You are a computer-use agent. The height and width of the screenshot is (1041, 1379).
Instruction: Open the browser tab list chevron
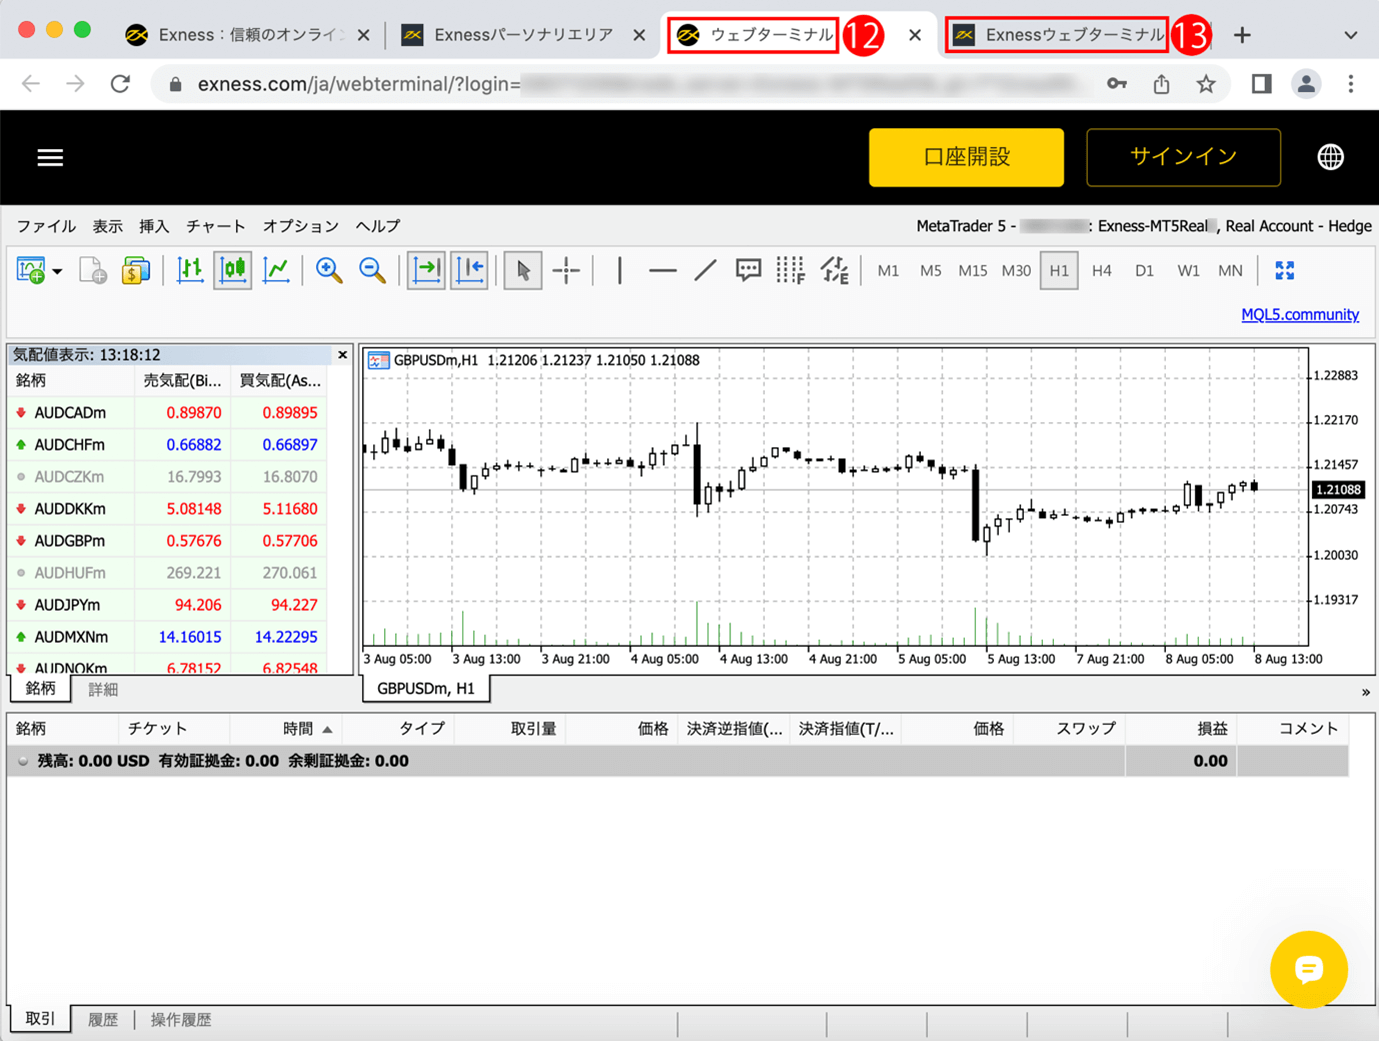click(1350, 35)
